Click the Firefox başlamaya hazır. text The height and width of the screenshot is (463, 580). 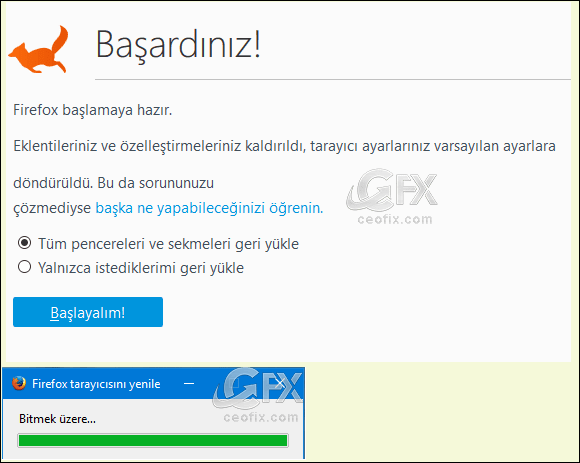92,110
